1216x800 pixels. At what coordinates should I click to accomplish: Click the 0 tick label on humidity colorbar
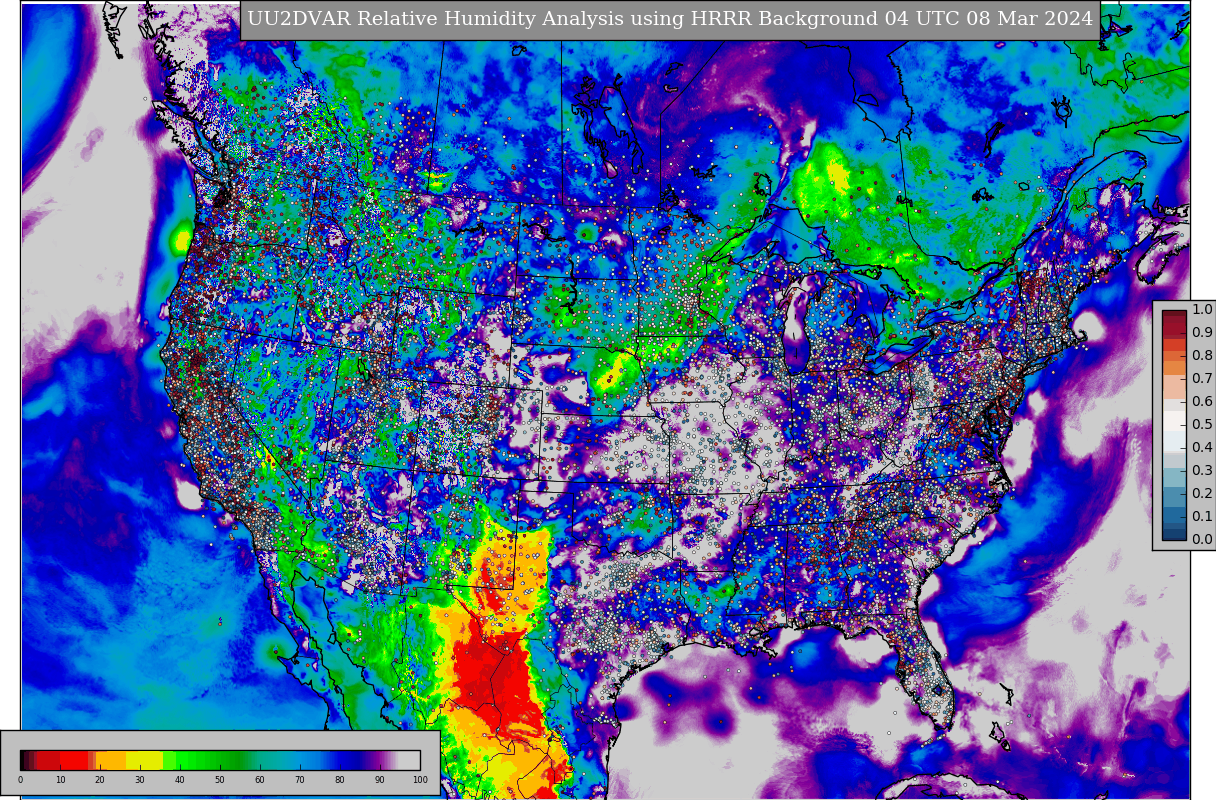click(20, 780)
